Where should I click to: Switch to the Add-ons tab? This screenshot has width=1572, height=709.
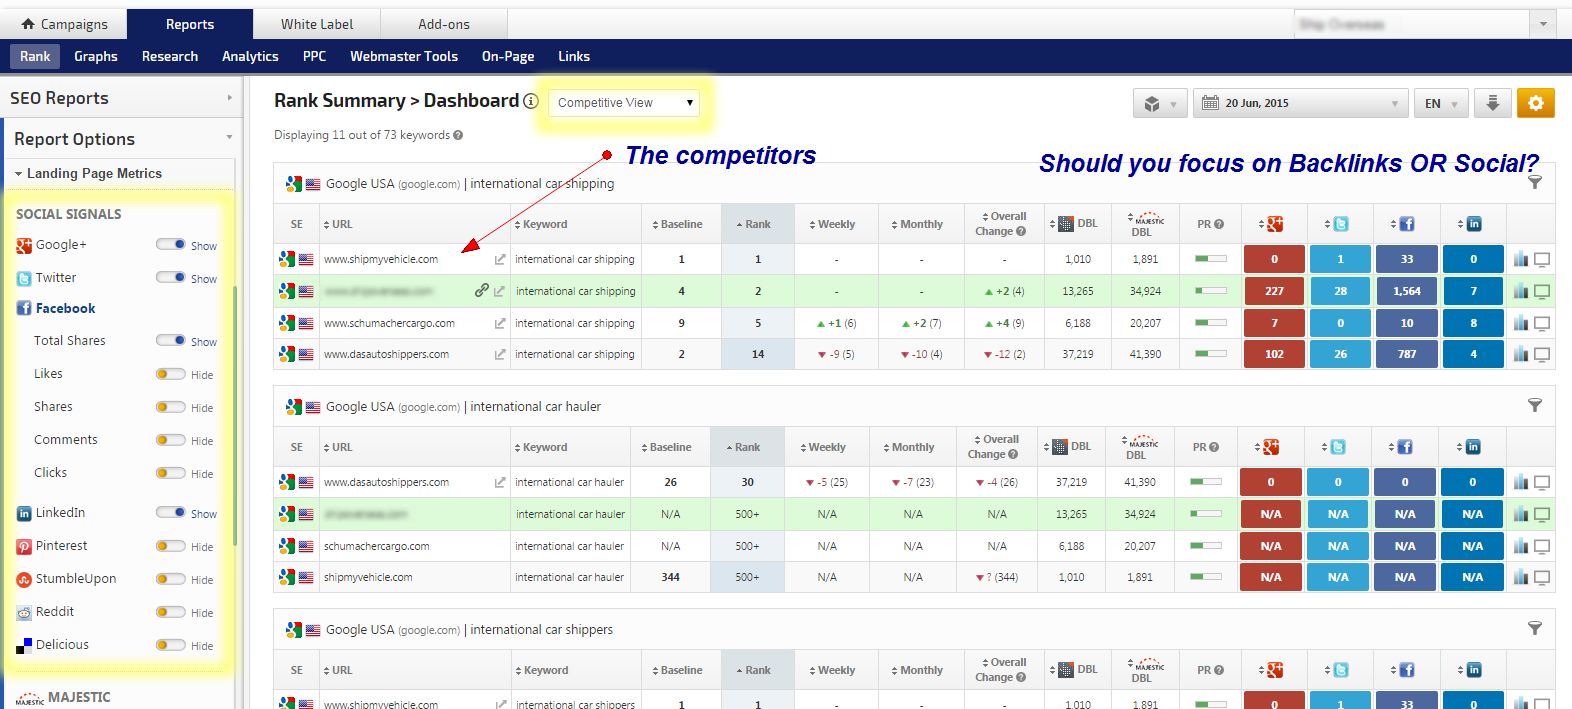coord(444,24)
